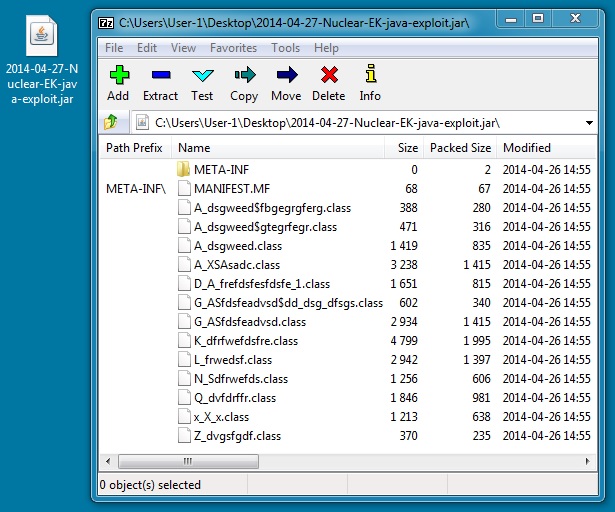Image resolution: width=615 pixels, height=512 pixels.
Task: Select the META-INF folder
Action: (x=221, y=170)
